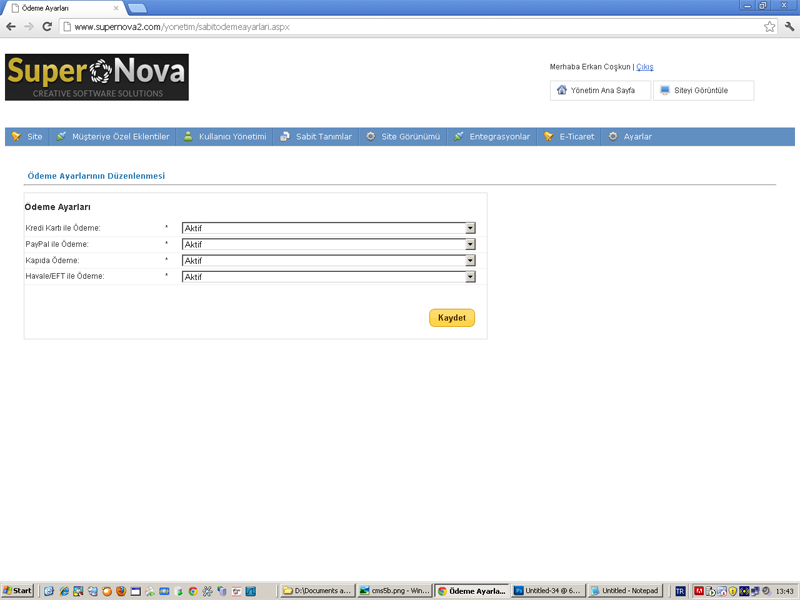Open the Kredi Kartı ile Ödeme dropdown

pos(329,228)
